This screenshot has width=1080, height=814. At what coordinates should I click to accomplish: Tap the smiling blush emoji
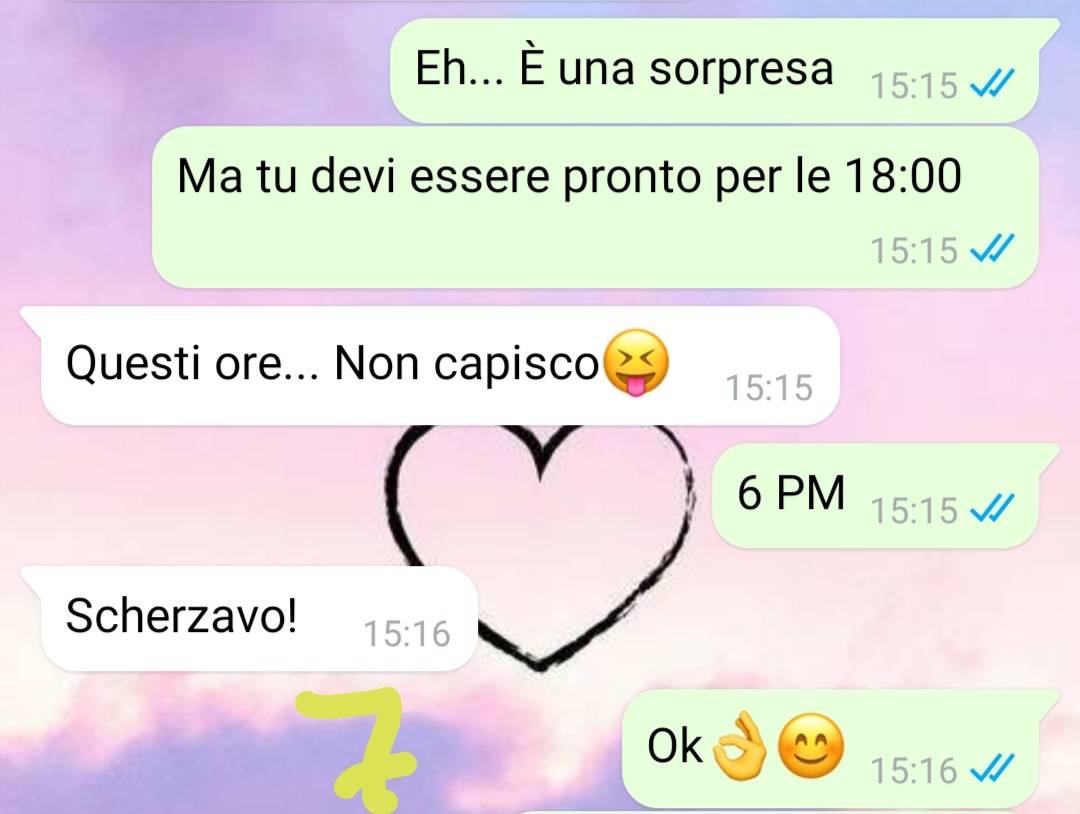[811, 746]
